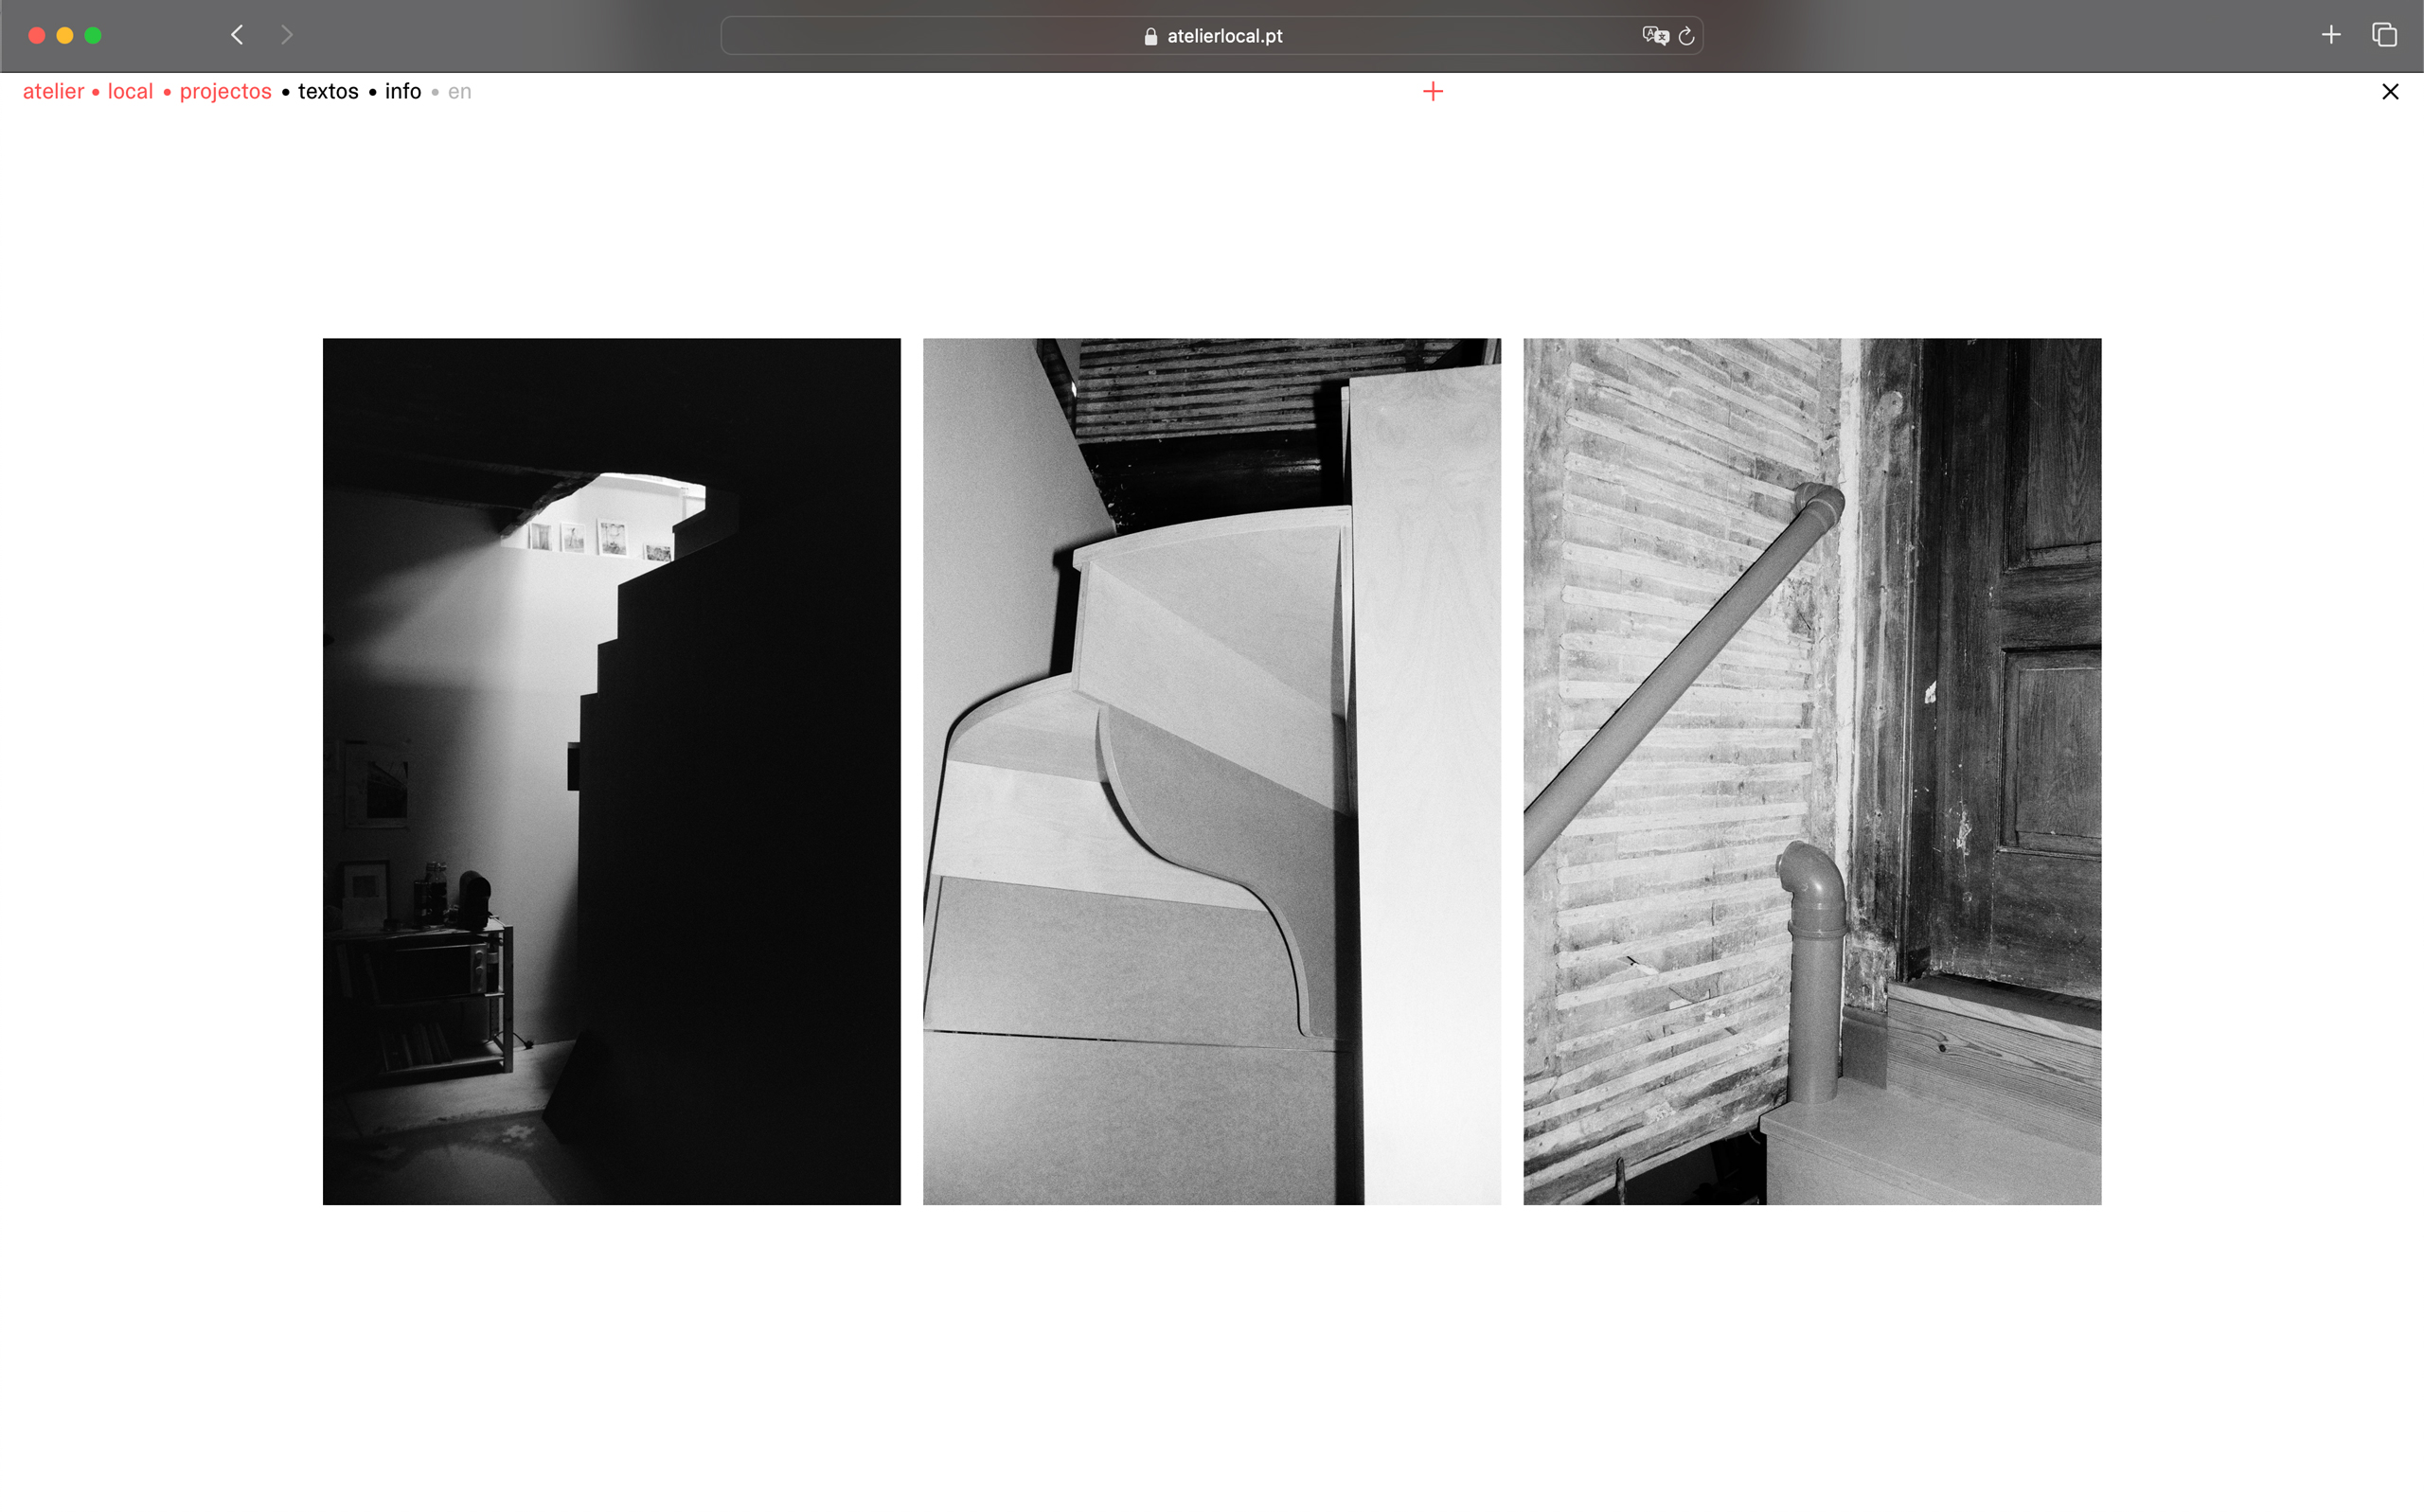Open the curved wooden stair photo
The width and height of the screenshot is (2424, 1512).
1211,771
